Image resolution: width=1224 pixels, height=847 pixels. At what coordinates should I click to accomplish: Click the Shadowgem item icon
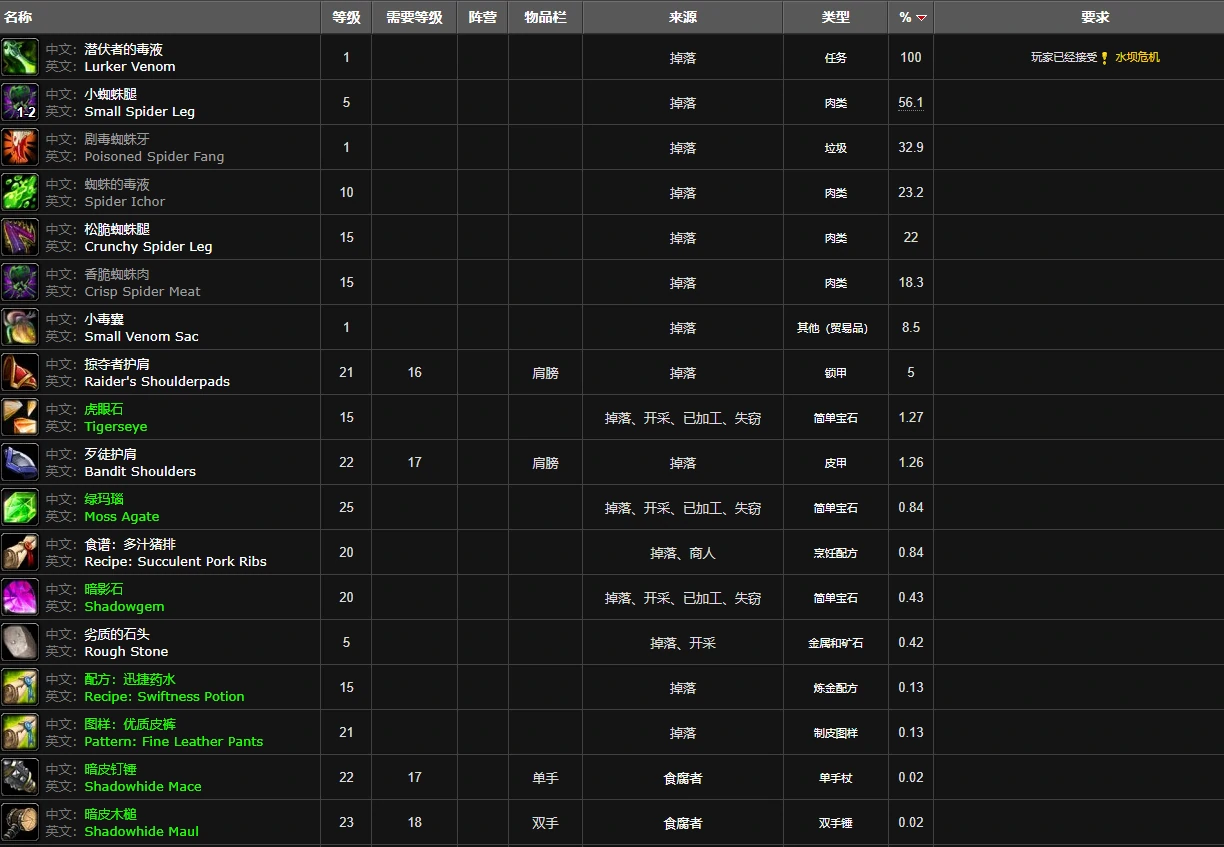pos(20,597)
